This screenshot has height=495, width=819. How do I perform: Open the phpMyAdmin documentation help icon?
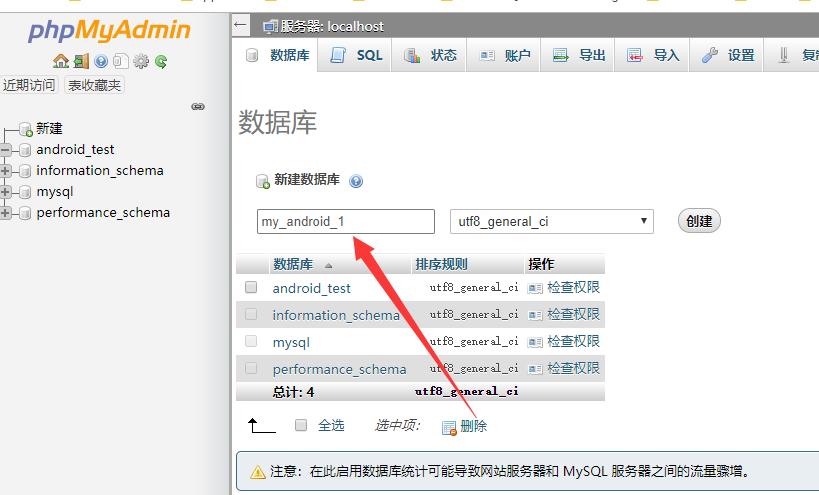click(x=101, y=62)
